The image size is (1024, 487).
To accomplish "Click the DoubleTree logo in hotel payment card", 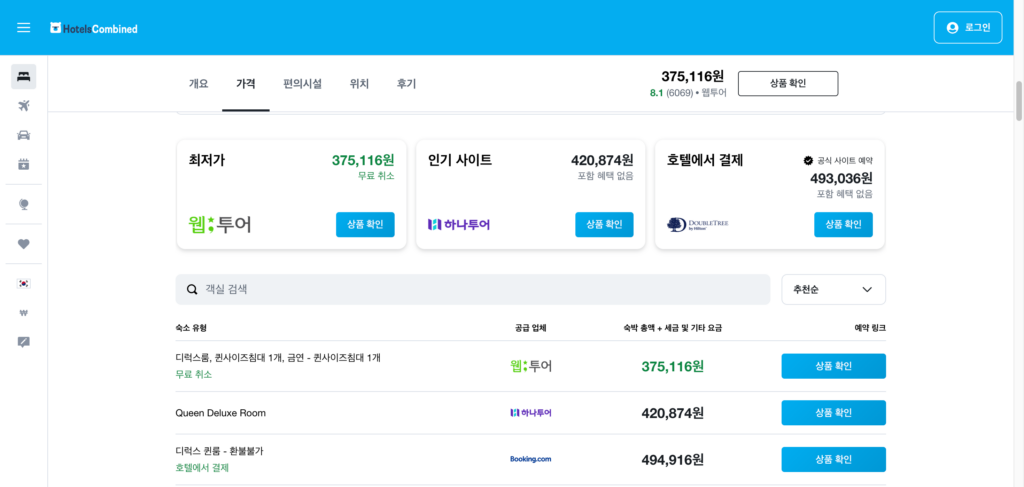I will [x=697, y=225].
